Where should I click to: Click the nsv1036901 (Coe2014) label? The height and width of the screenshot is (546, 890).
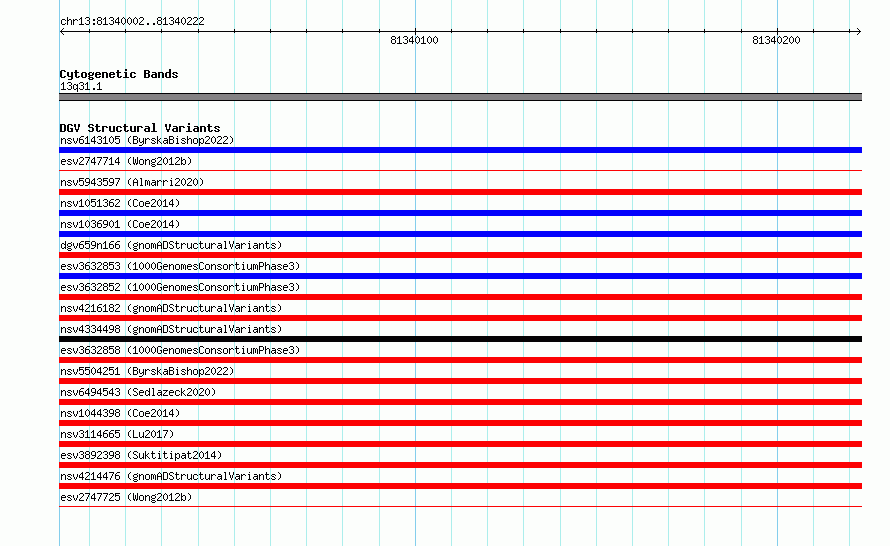pyautogui.click(x=120, y=224)
